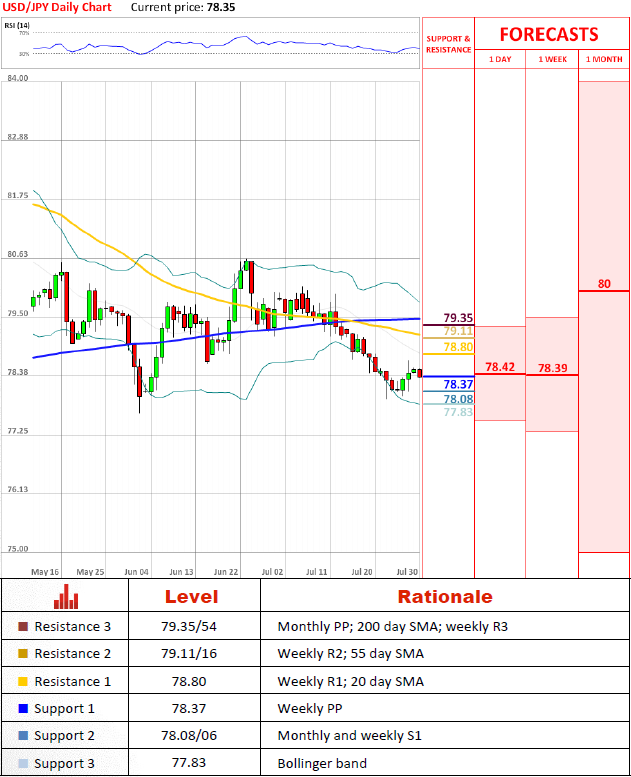This screenshot has height=777, width=631.
Task: Click the RSI (14) indicator label
Action: point(17,25)
